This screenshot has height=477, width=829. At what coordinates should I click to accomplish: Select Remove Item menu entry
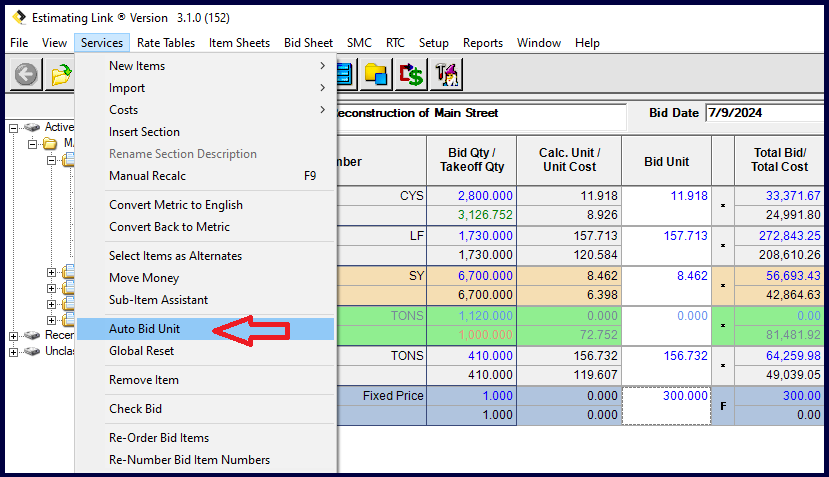coord(206,380)
